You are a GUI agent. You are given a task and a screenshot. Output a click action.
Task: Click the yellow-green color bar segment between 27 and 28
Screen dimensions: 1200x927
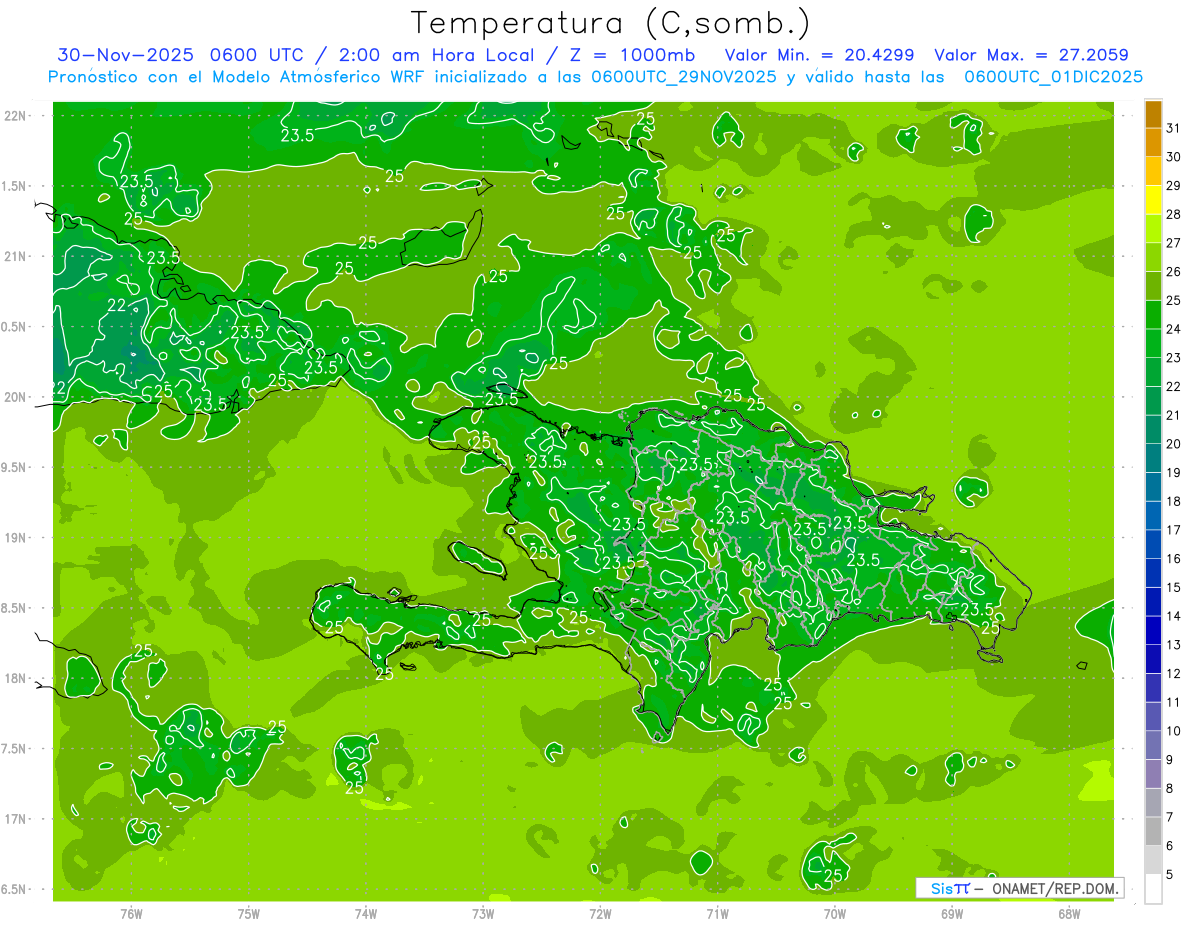coord(1153,229)
